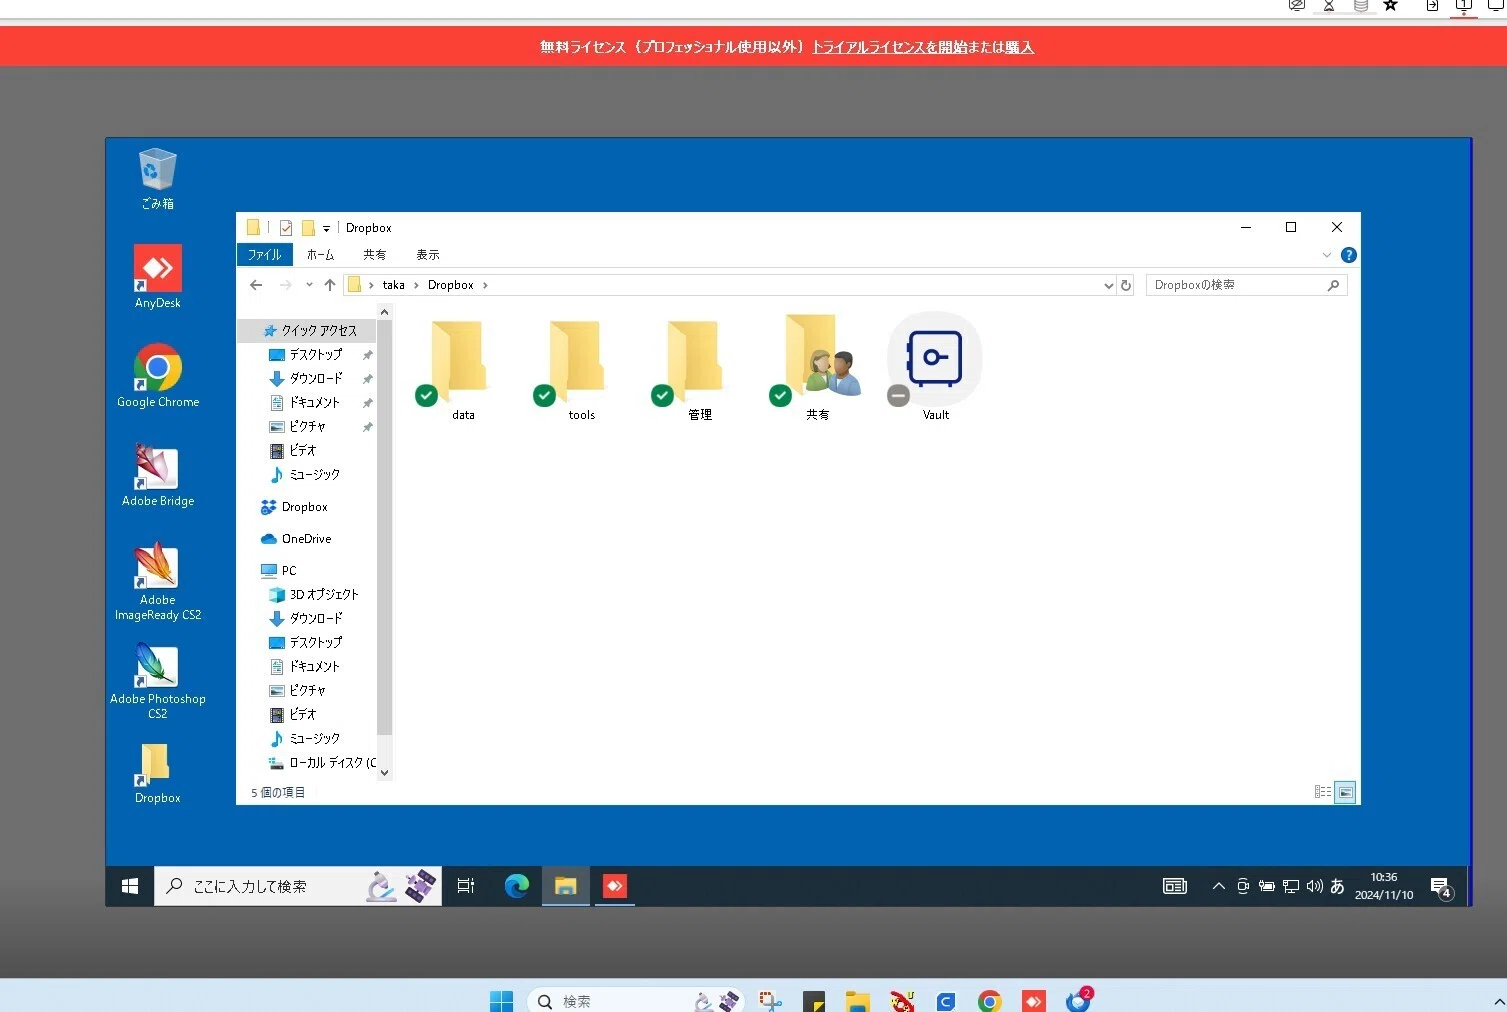Switch to details view layout

tap(1323, 792)
